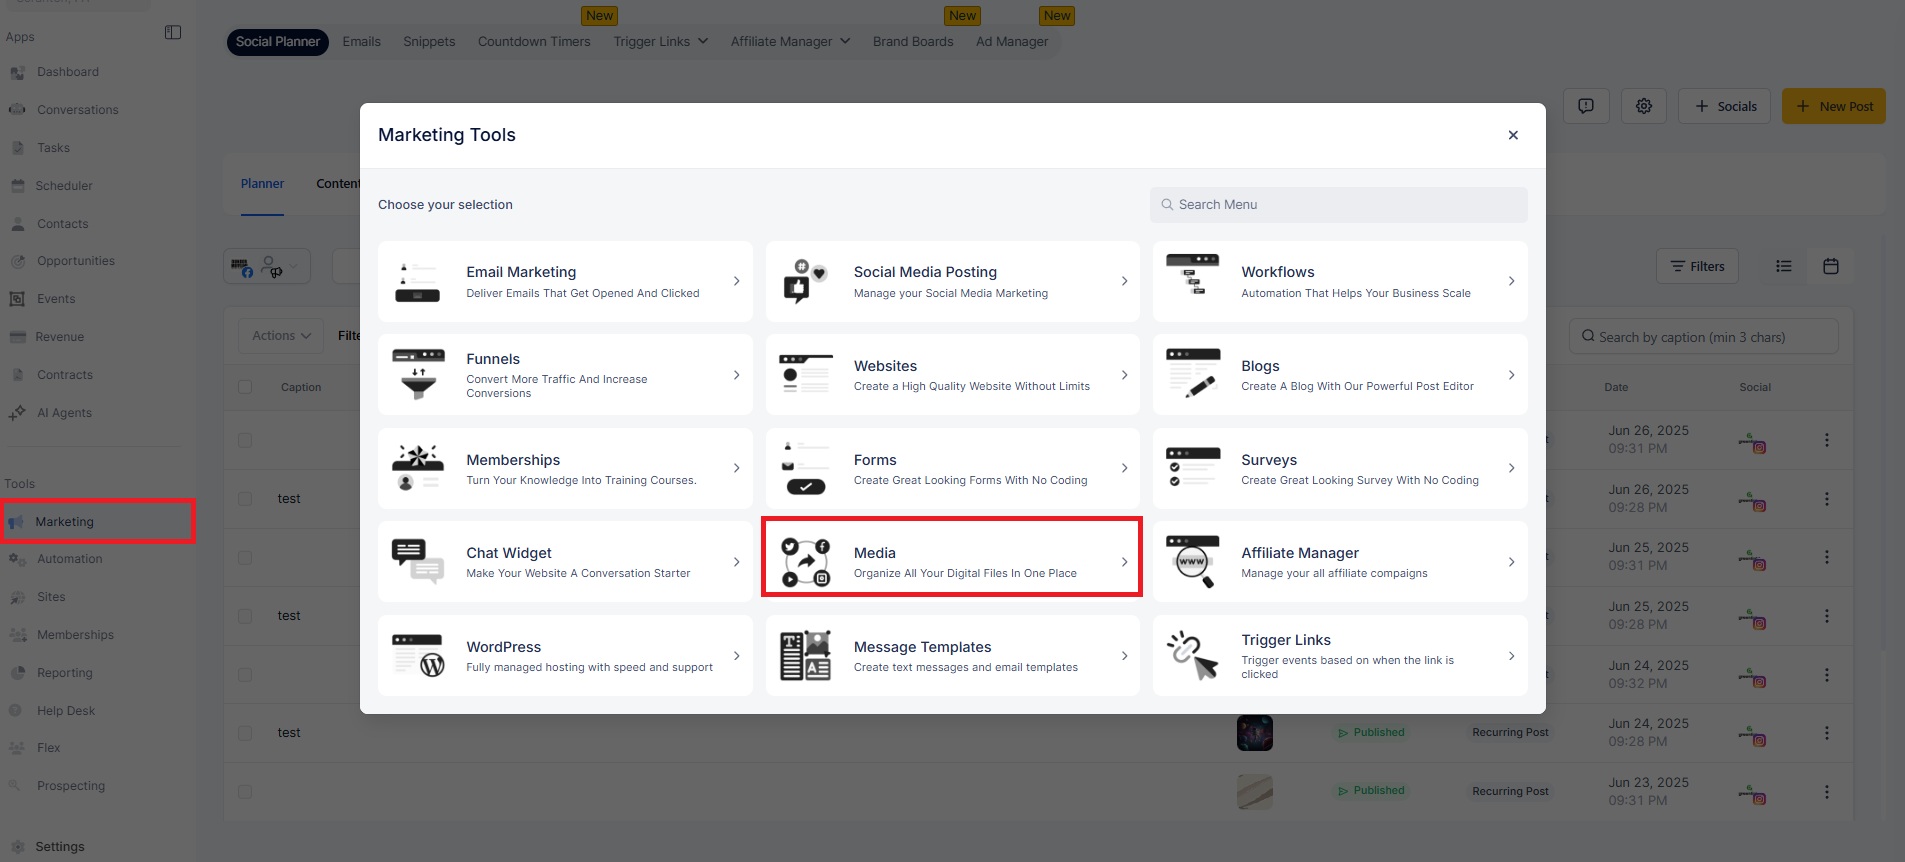Tick the checkbox on the Jun 25 09:31 PM row
The width and height of the screenshot is (1905, 862).
click(x=245, y=557)
